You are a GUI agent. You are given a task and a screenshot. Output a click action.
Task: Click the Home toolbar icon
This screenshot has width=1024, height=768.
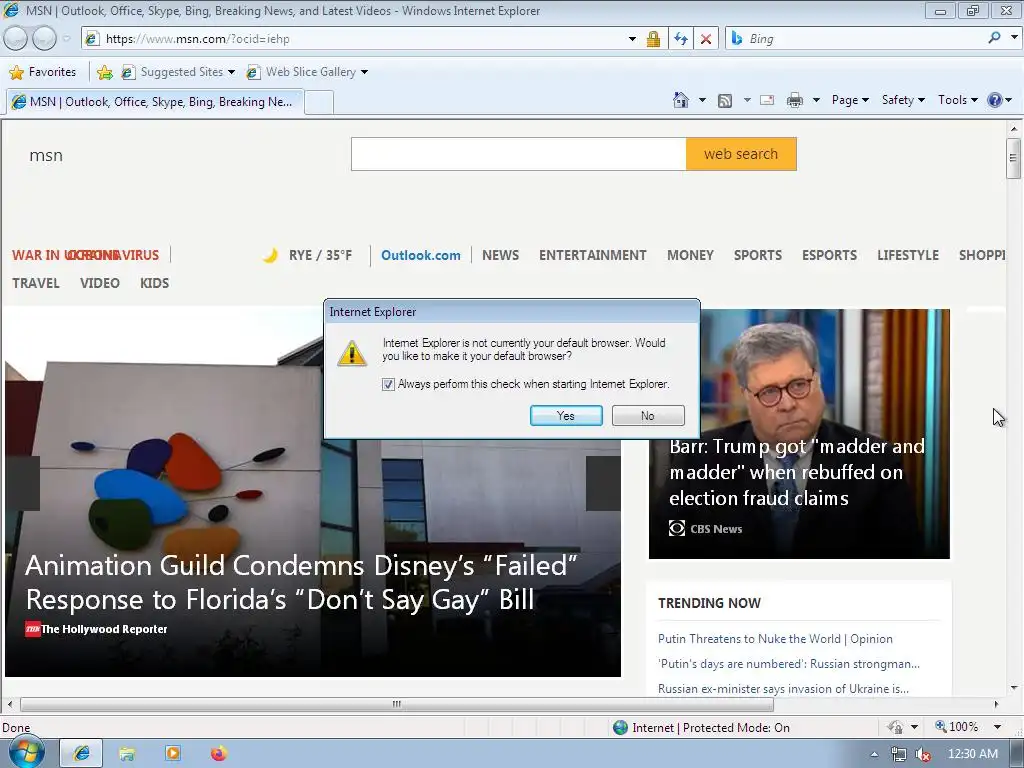pos(680,100)
